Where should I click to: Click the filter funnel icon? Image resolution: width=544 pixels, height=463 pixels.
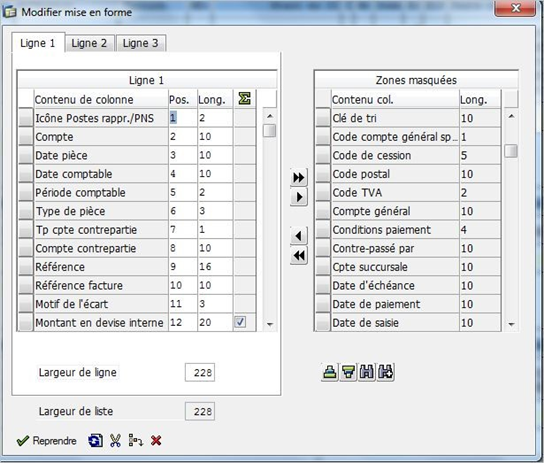(348, 372)
